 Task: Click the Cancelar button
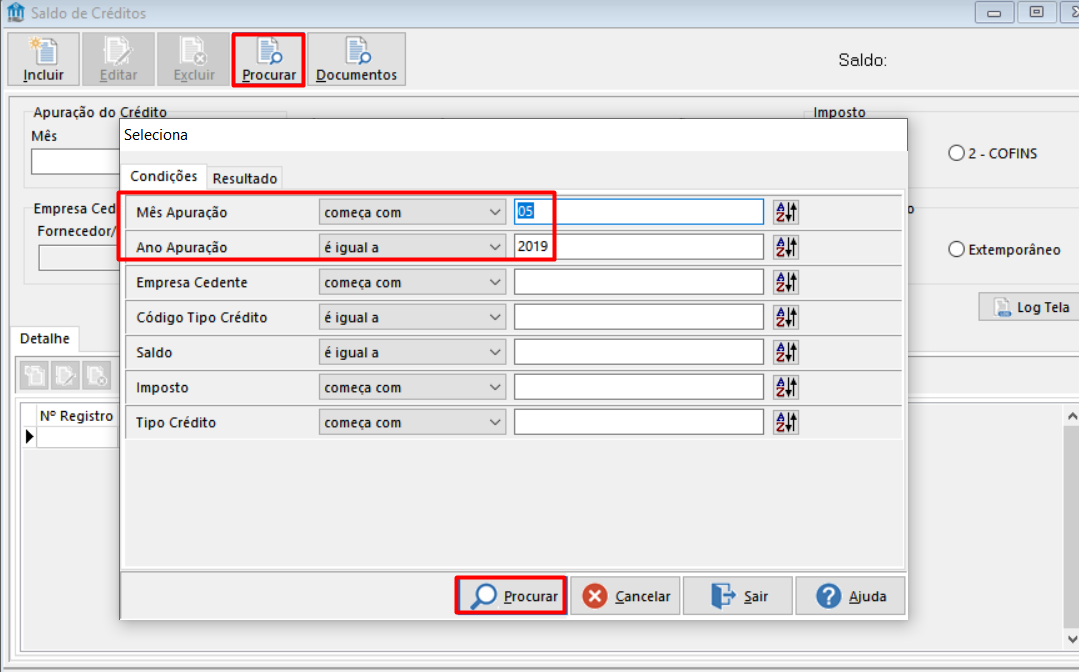(x=626, y=596)
